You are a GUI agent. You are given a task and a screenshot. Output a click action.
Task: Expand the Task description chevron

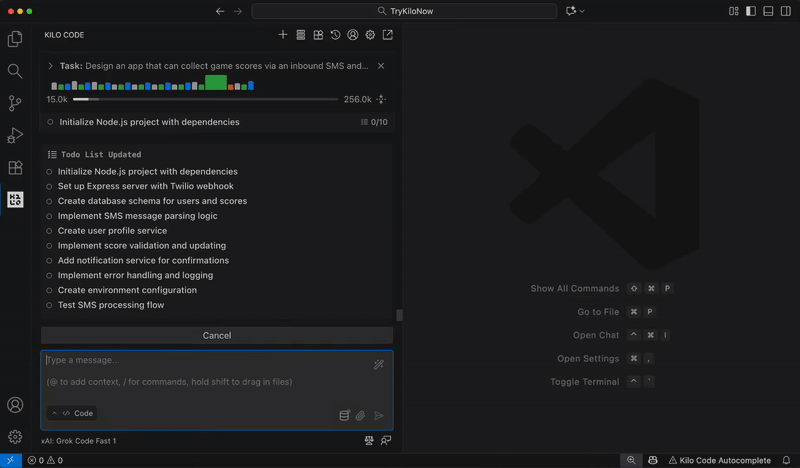click(50, 66)
